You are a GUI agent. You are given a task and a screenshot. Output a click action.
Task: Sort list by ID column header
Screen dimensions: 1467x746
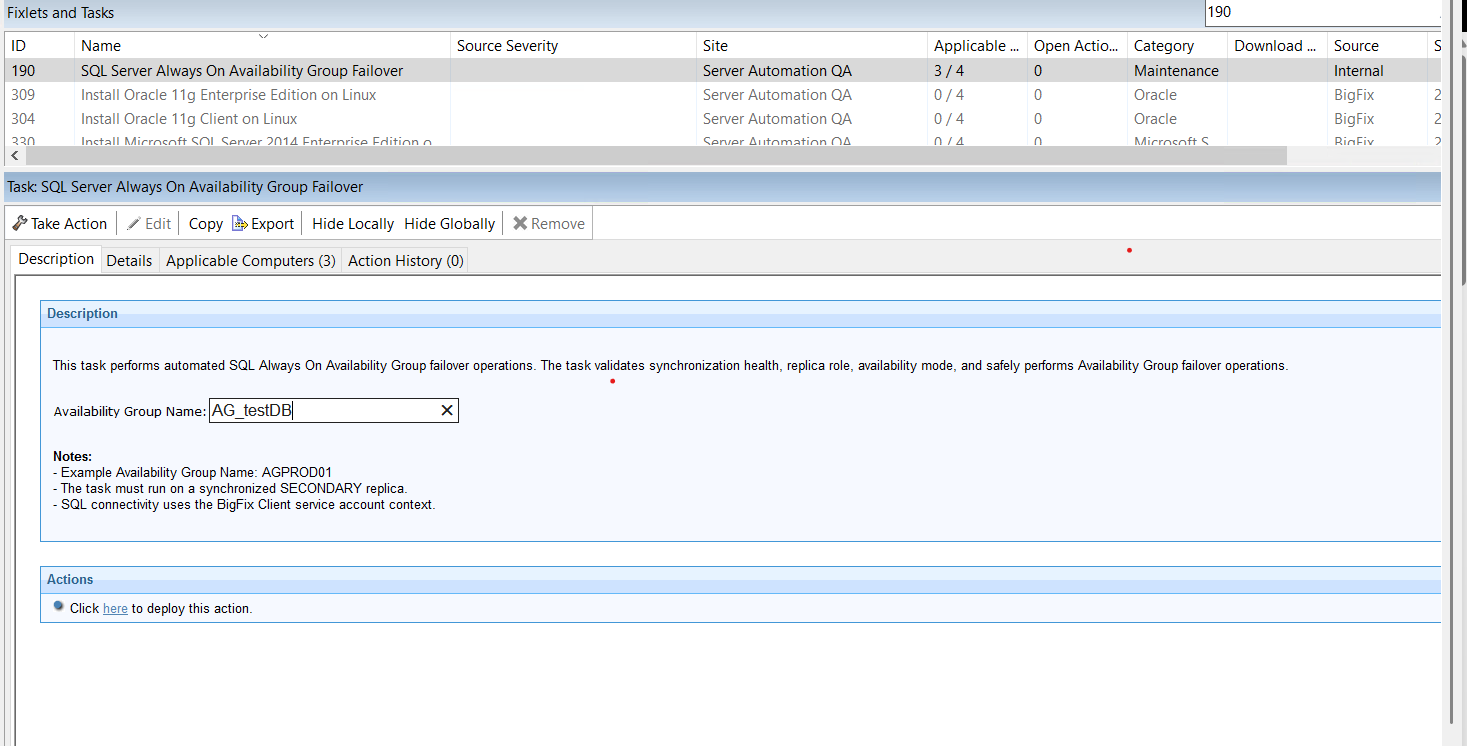pyautogui.click(x=40, y=46)
